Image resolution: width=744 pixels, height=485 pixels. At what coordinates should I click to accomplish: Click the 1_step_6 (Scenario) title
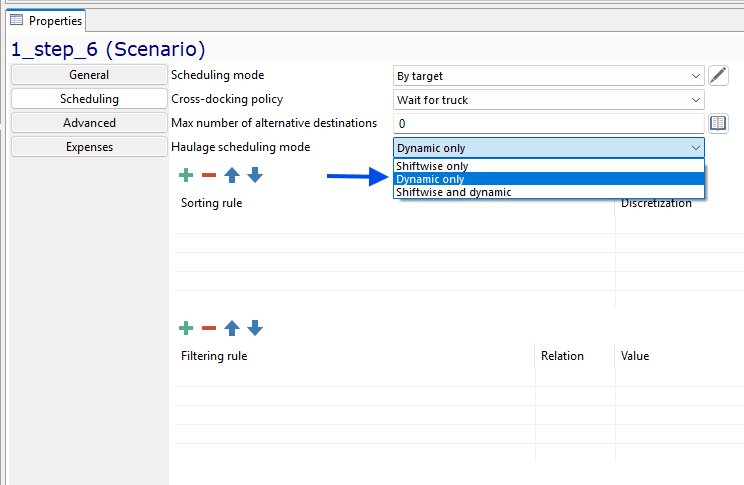108,49
